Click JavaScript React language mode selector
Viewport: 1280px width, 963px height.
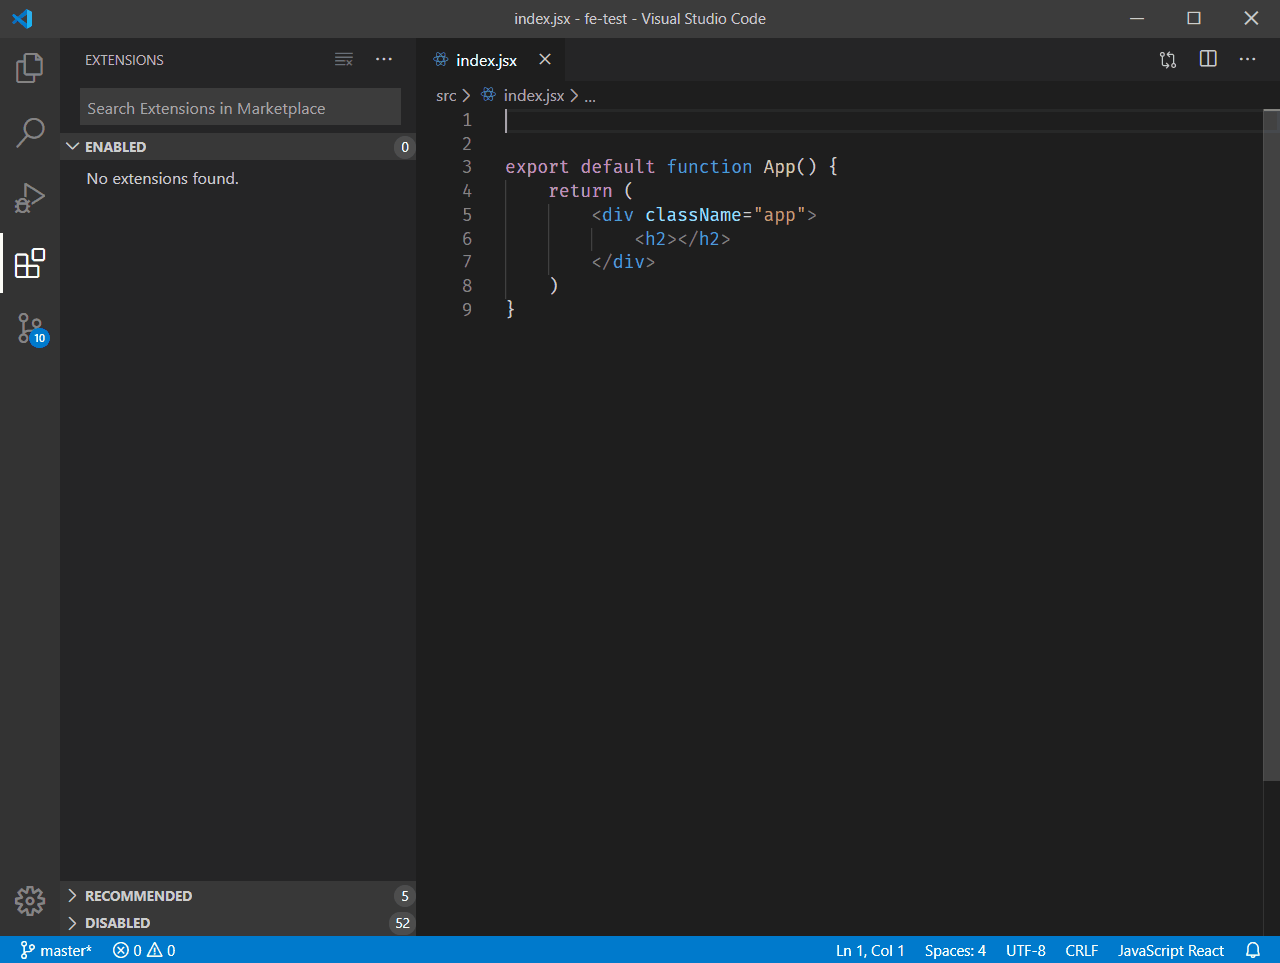pos(1171,950)
